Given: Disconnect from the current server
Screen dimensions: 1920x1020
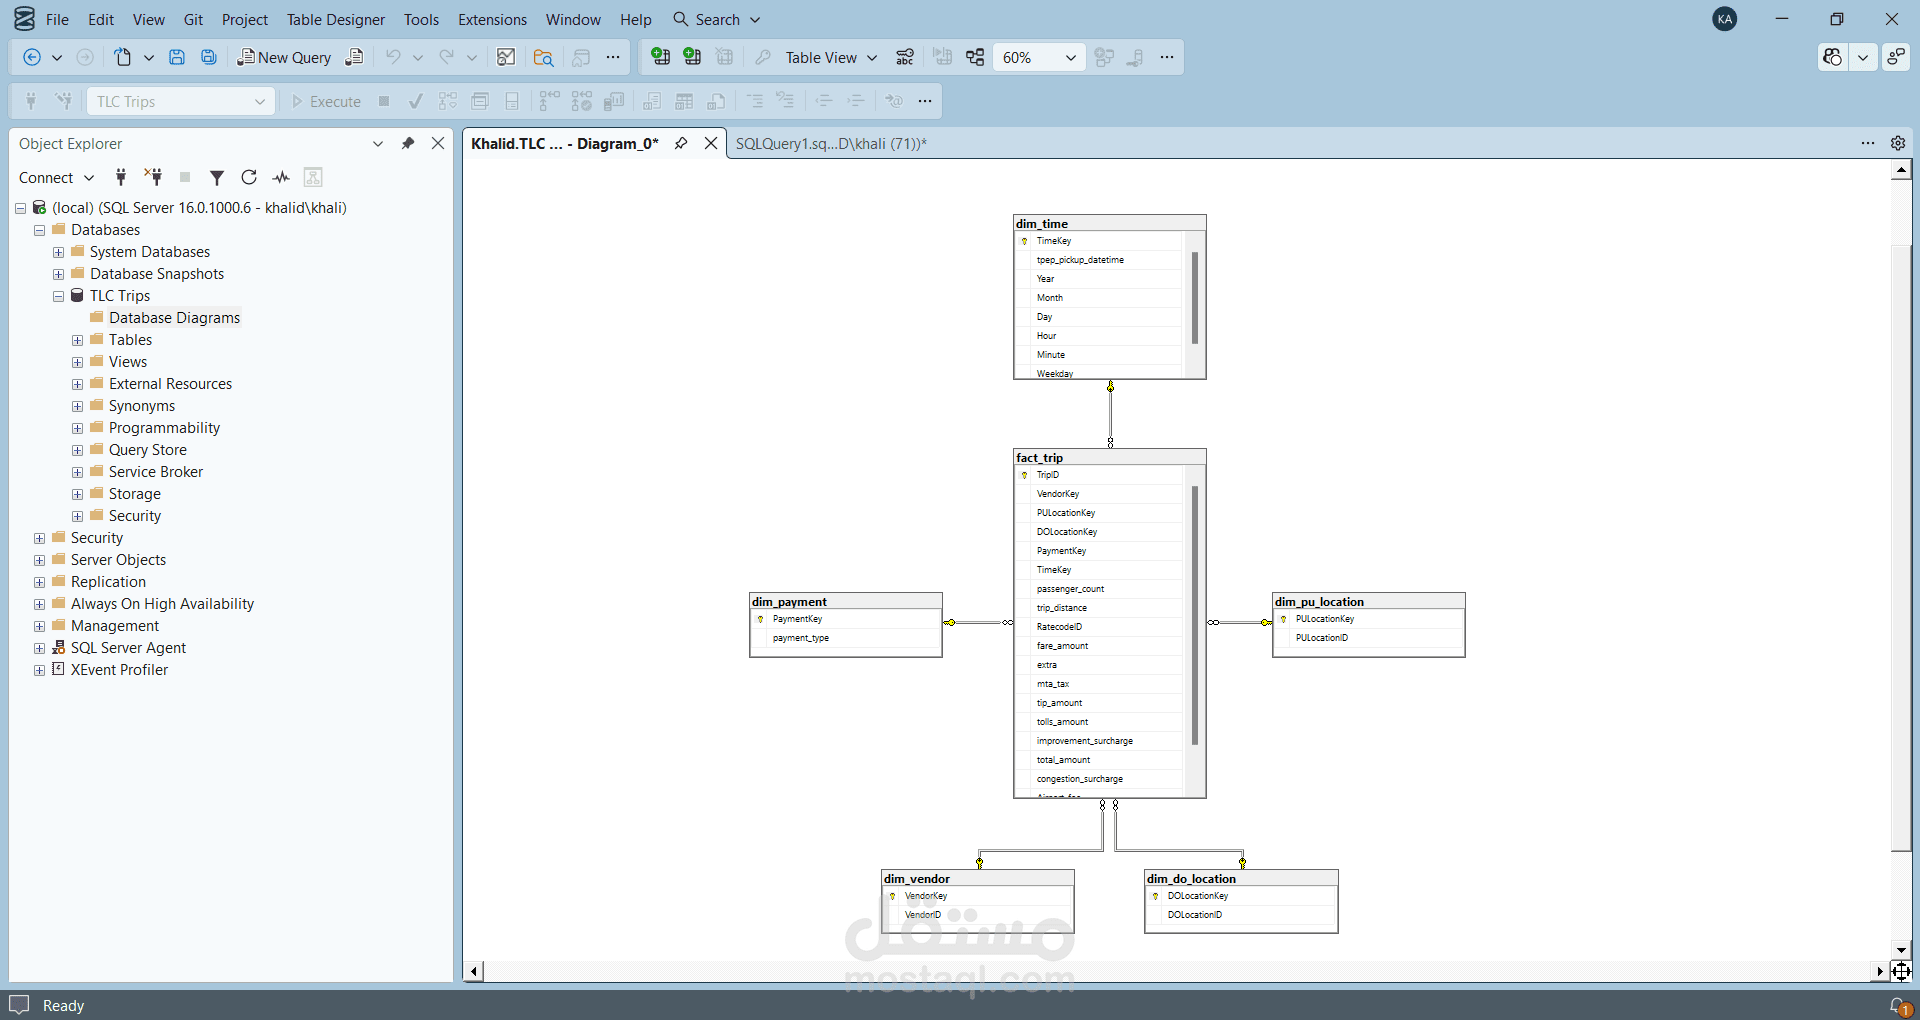Looking at the screenshot, I should click(x=153, y=177).
